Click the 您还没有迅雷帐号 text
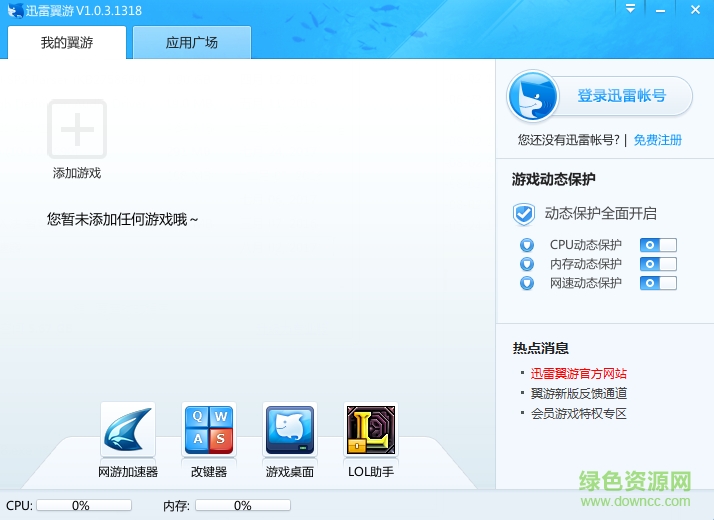 (569, 140)
